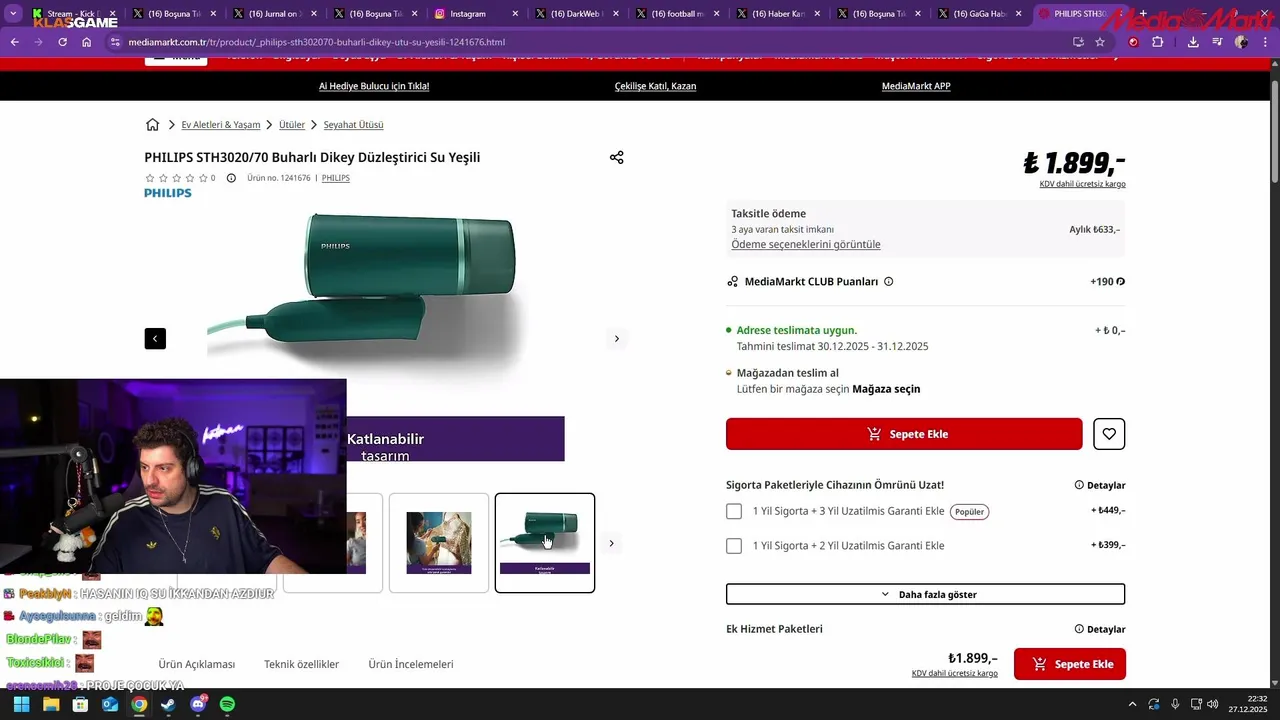This screenshot has height=720, width=1280.
Task: Open Ürün İncelemeleri section tab
Action: 410,664
